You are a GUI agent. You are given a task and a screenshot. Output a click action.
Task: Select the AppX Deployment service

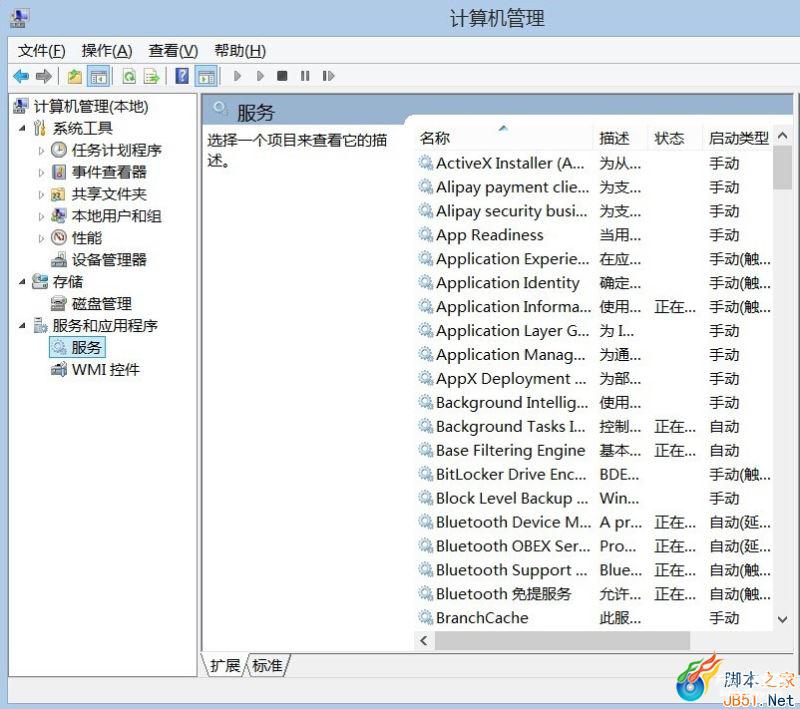[x=594, y=379]
